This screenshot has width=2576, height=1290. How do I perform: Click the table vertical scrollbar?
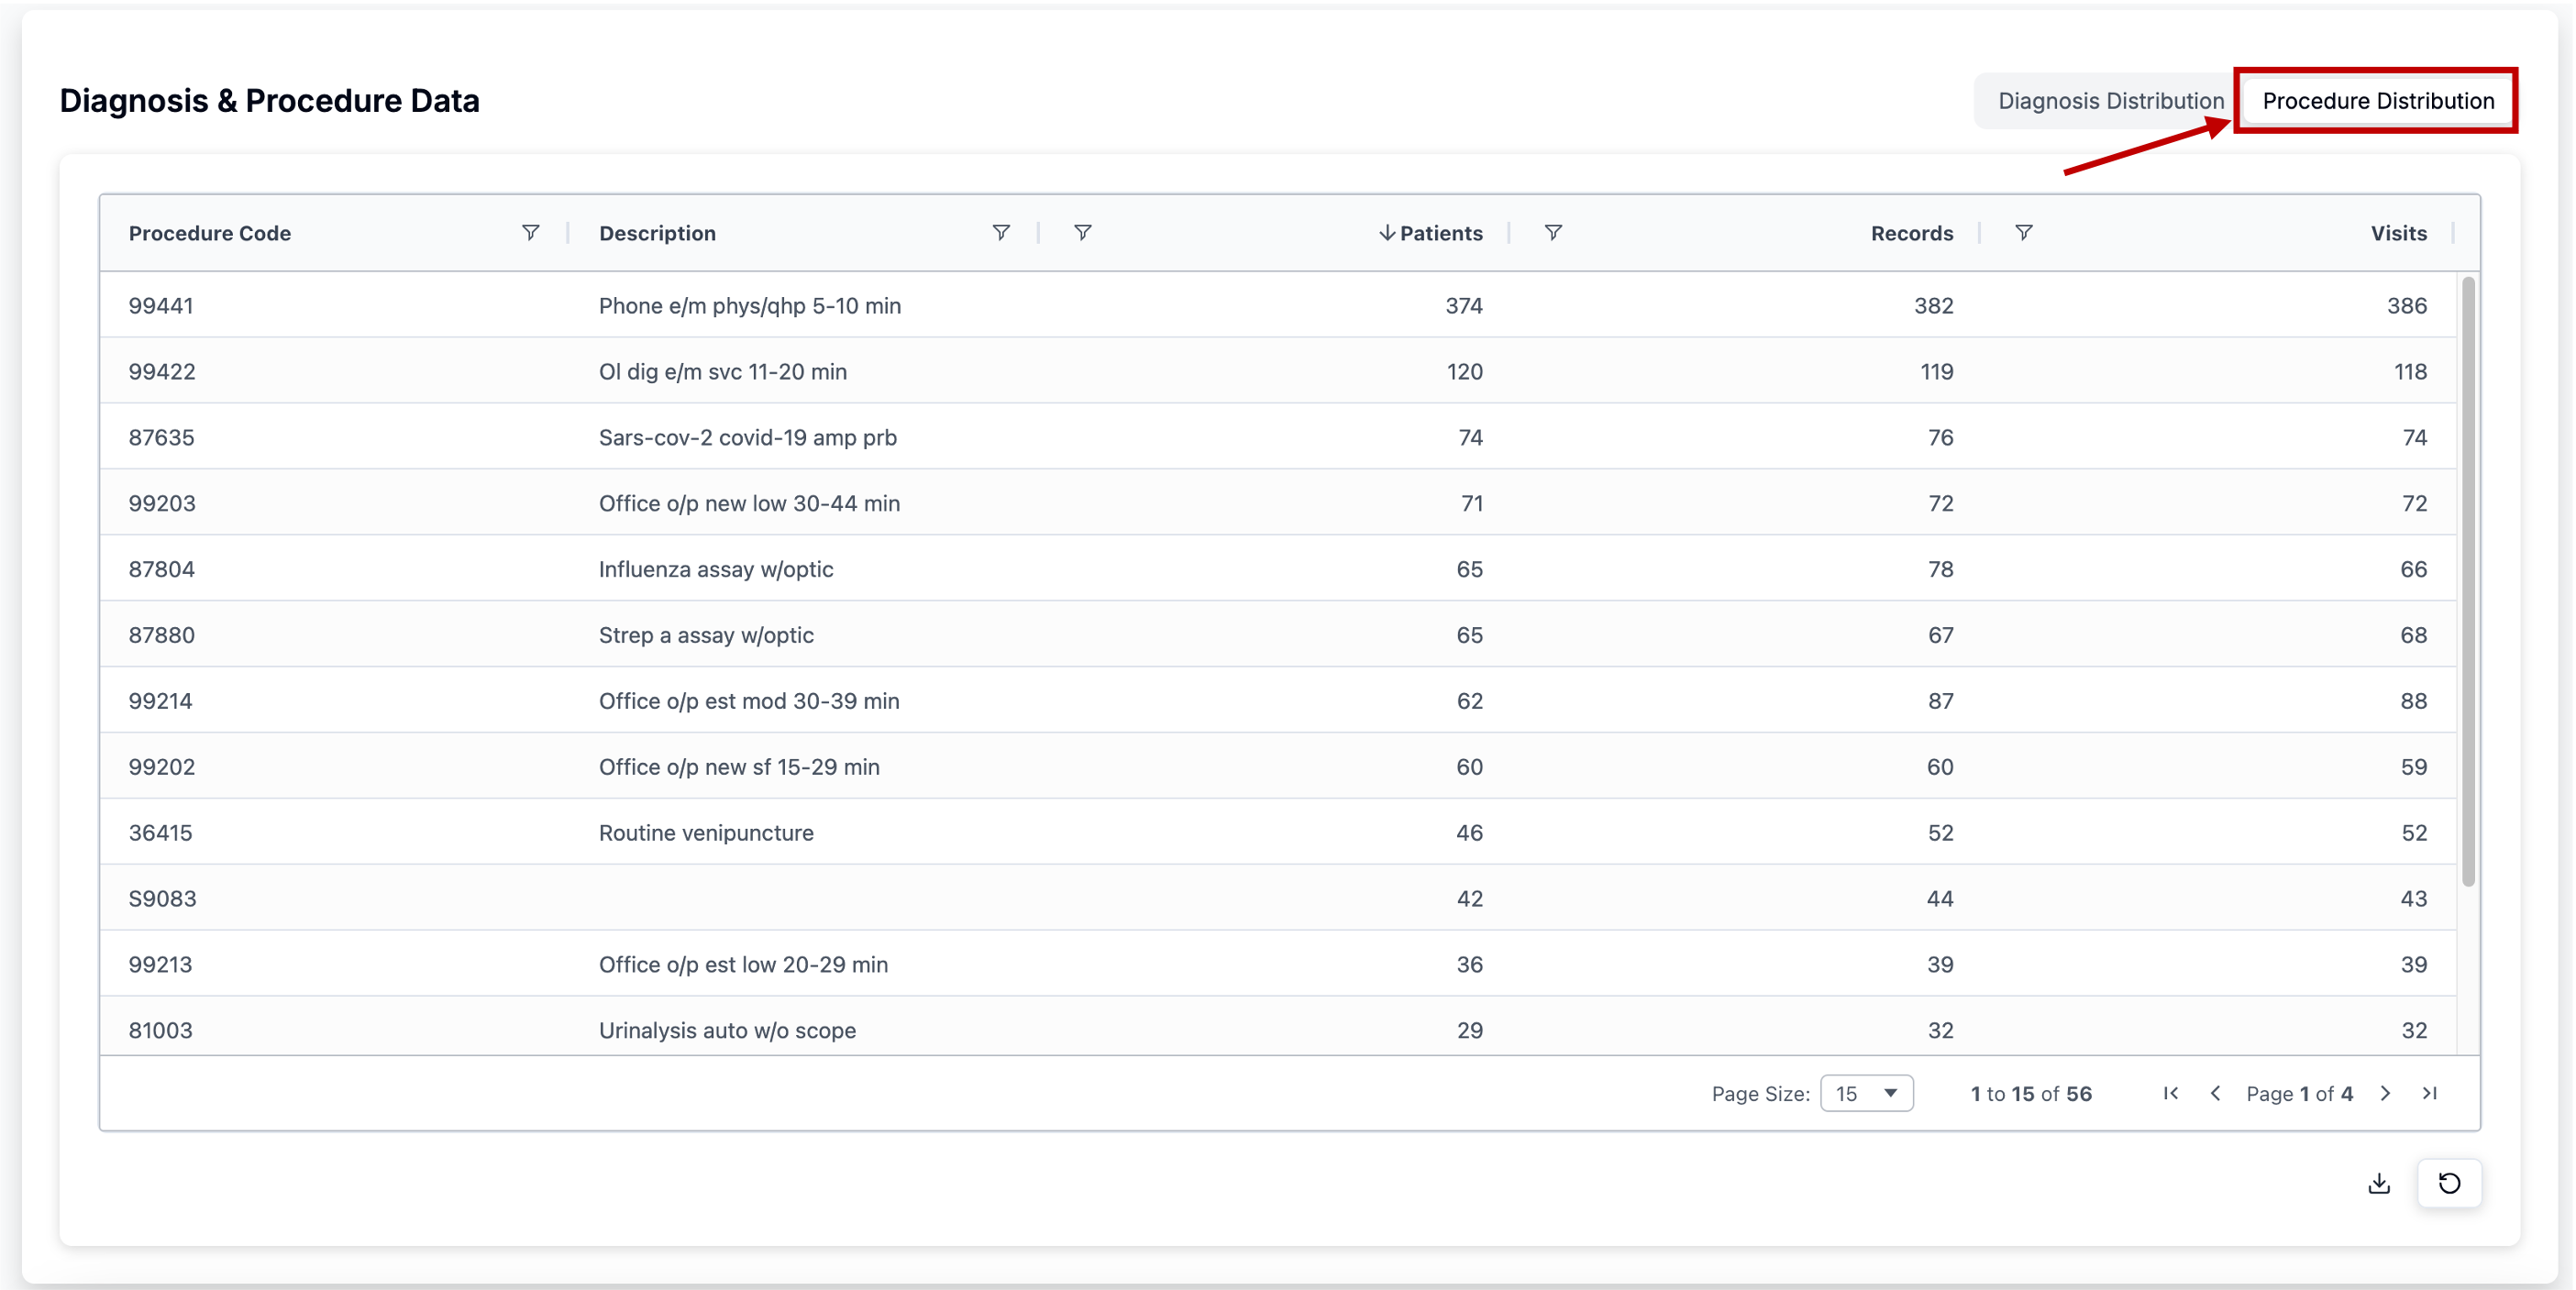click(2467, 580)
